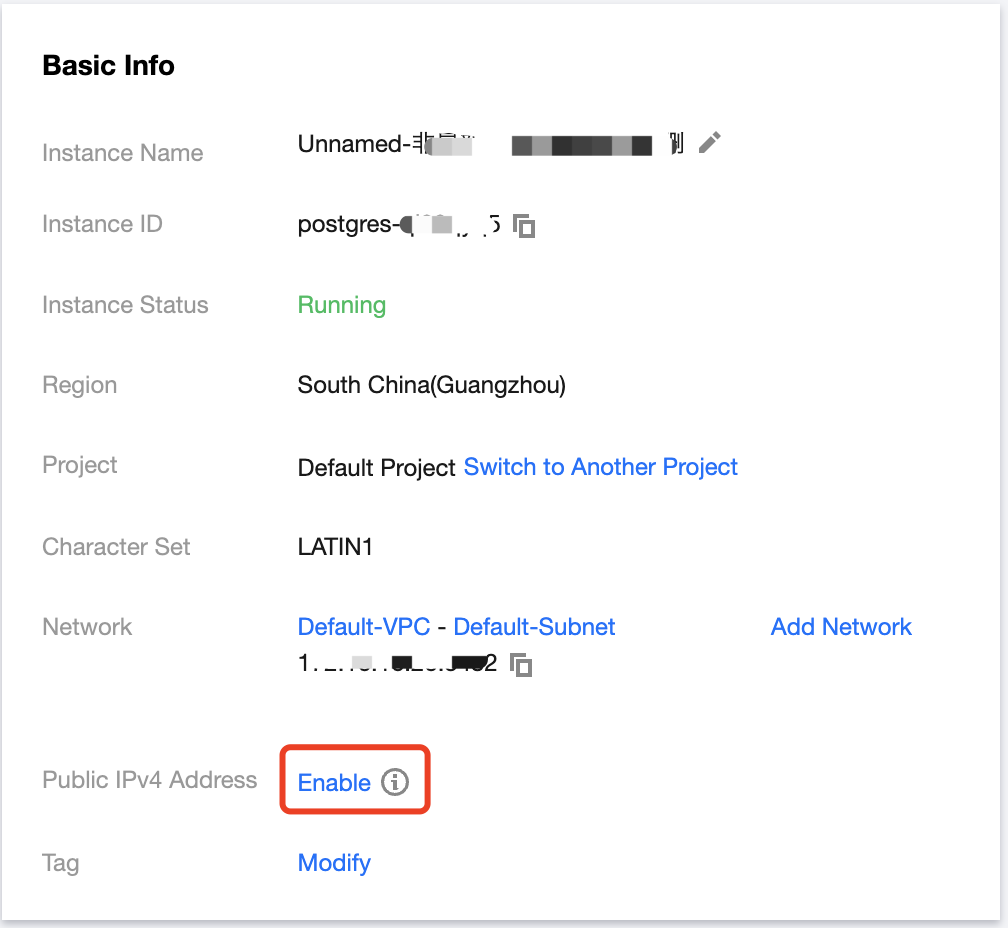
Task: Click the blurred network IP address text
Action: 397,662
